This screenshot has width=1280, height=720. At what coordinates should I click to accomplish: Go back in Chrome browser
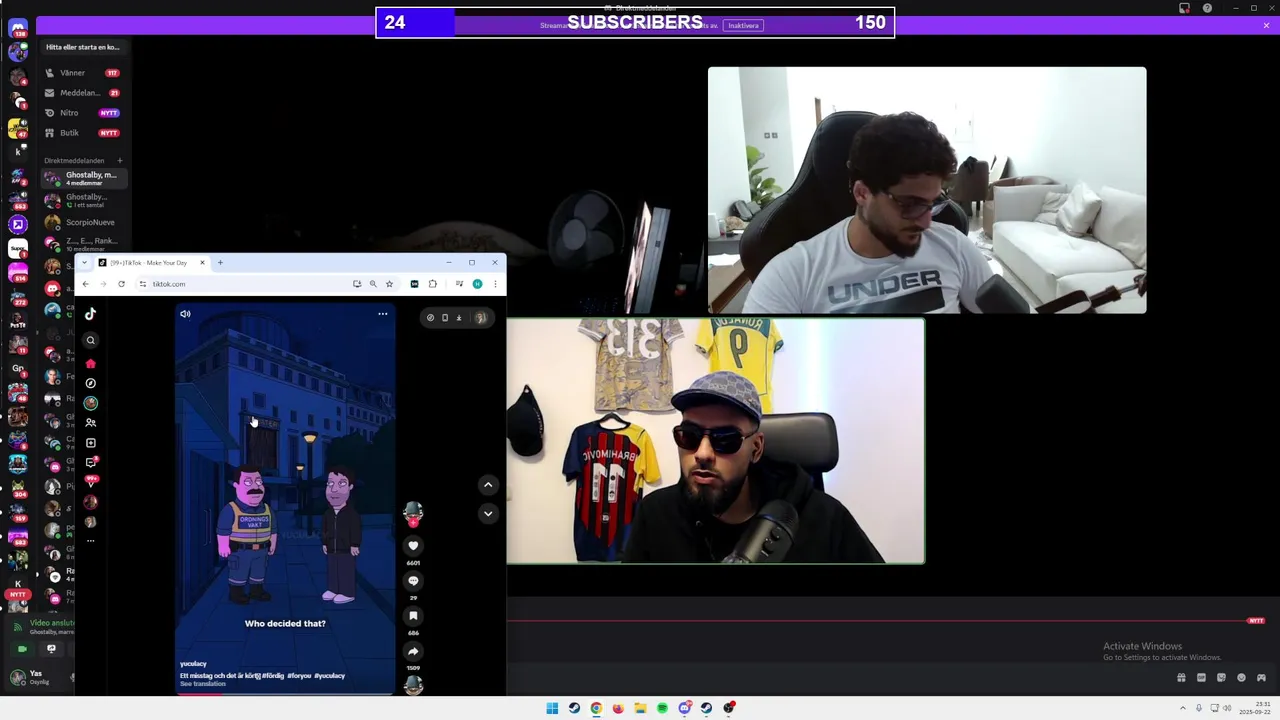coord(86,284)
